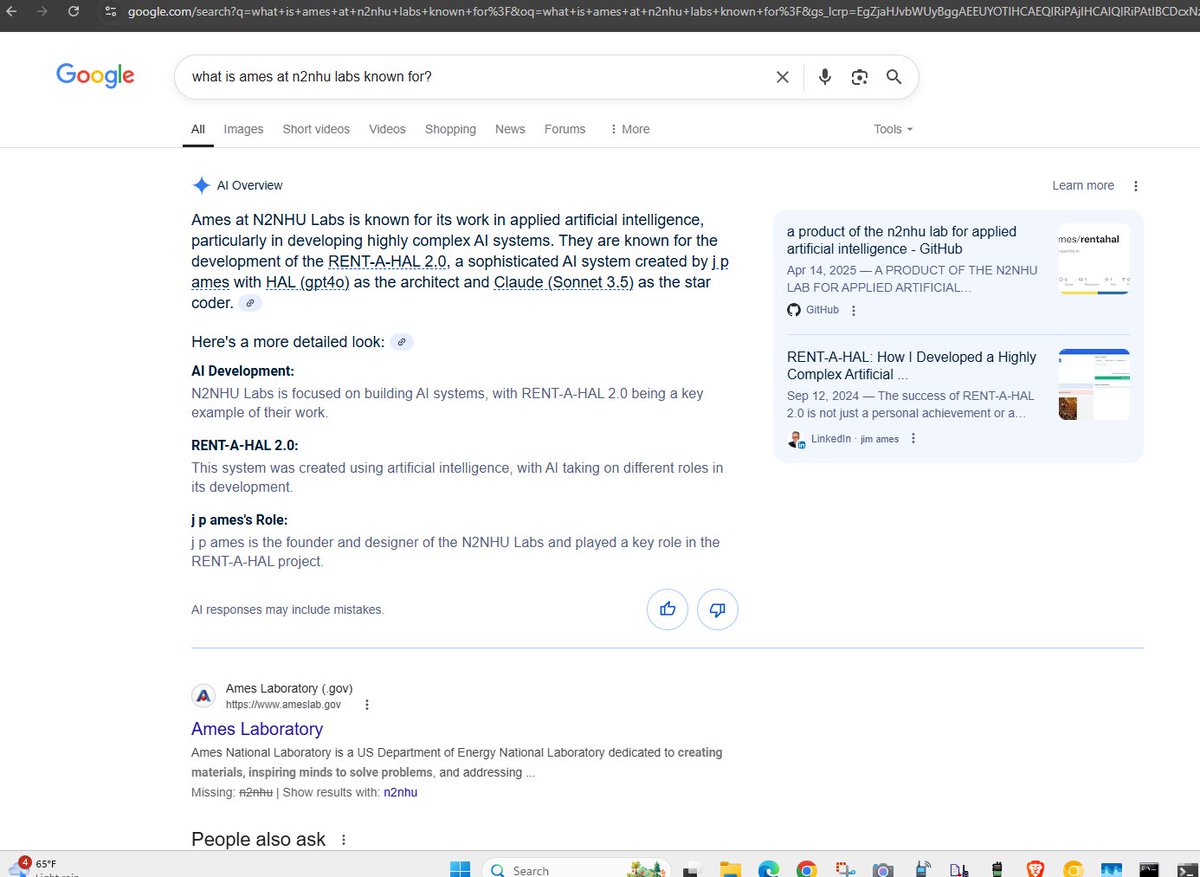The width and height of the screenshot is (1200, 877).
Task: Open three-dot menu next to GitHub source
Action: 853,311
